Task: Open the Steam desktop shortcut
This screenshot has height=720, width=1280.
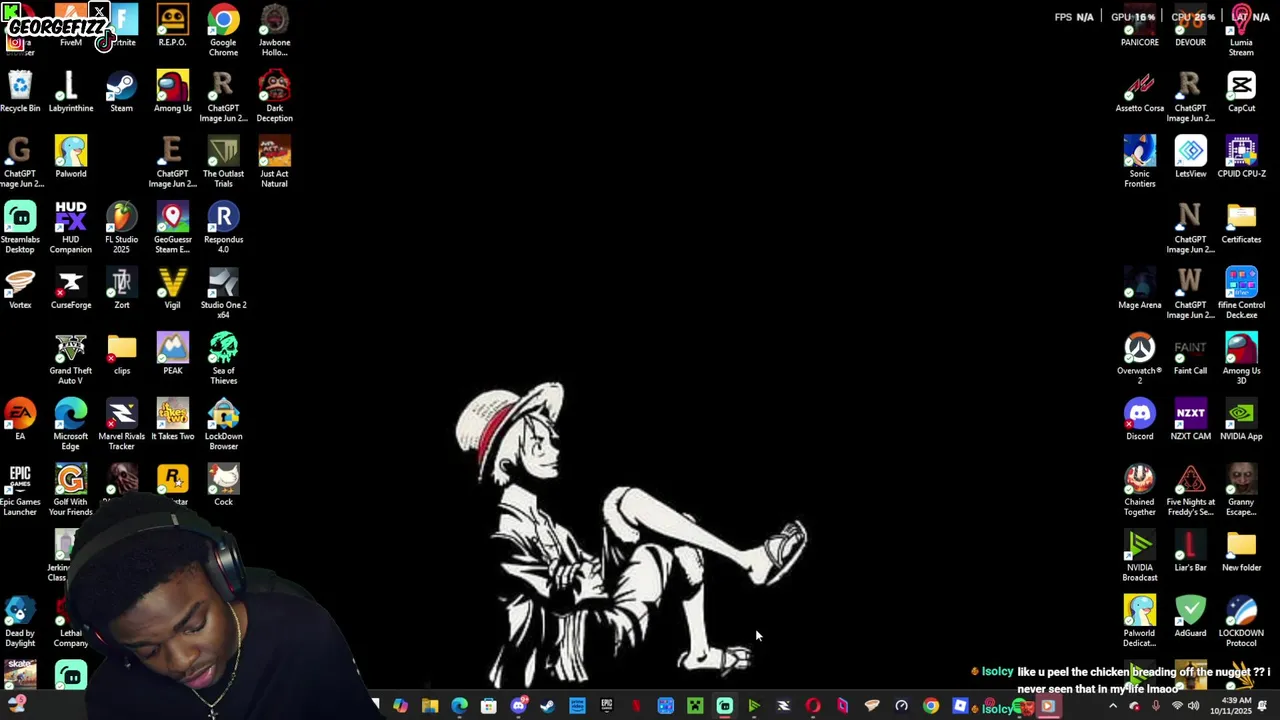Action: [x=121, y=92]
